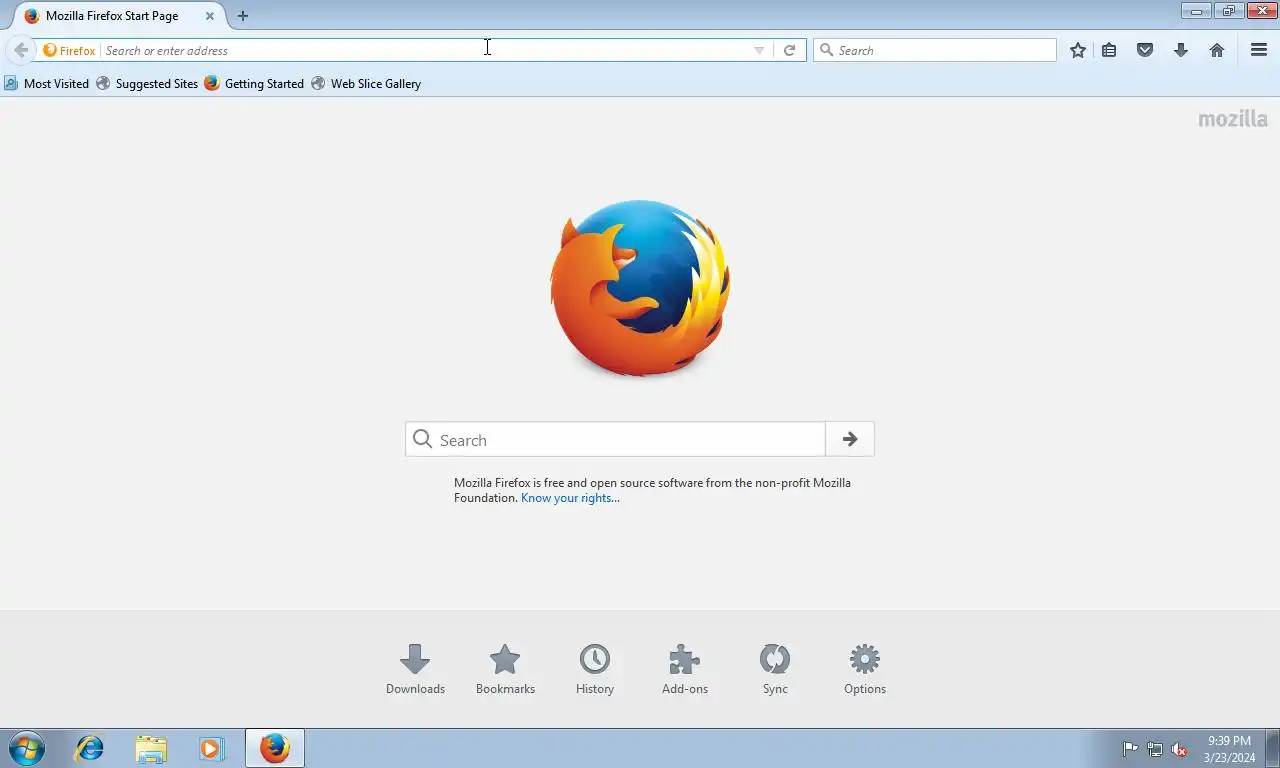The height and width of the screenshot is (768, 1280).
Task: Open the Getting Started bookmark
Action: (x=254, y=84)
